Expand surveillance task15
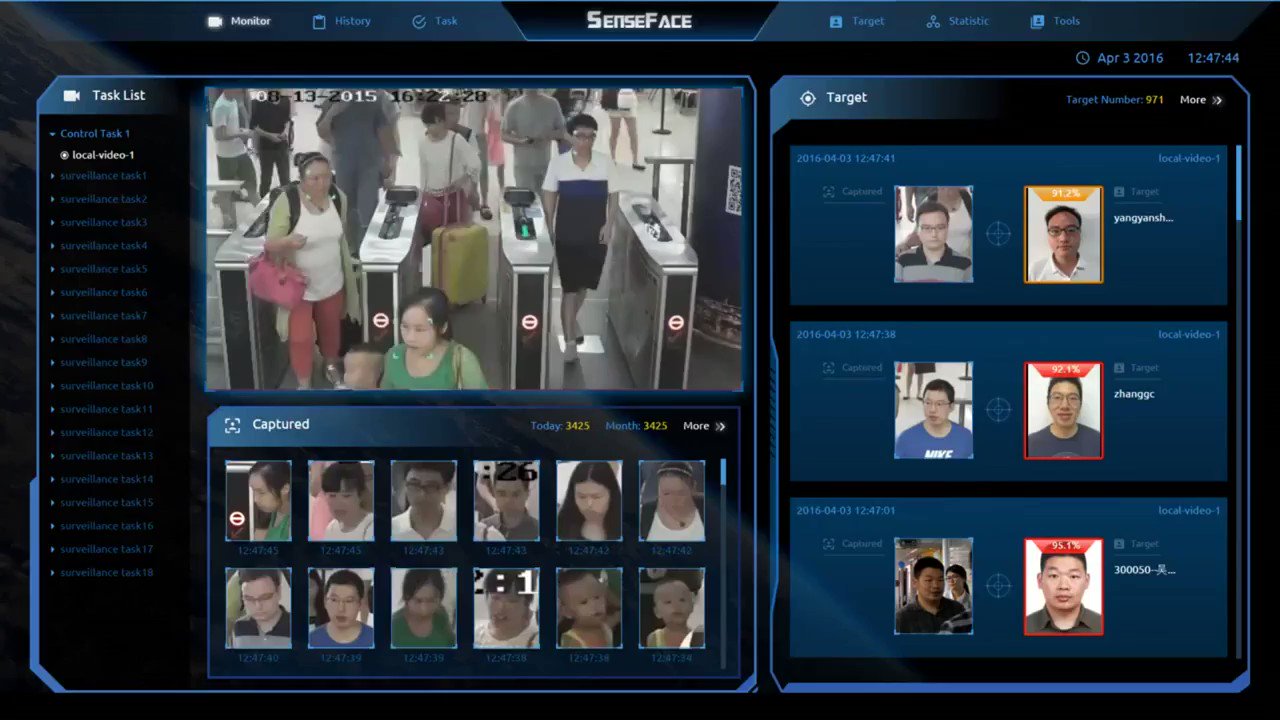1280x720 pixels. point(53,503)
